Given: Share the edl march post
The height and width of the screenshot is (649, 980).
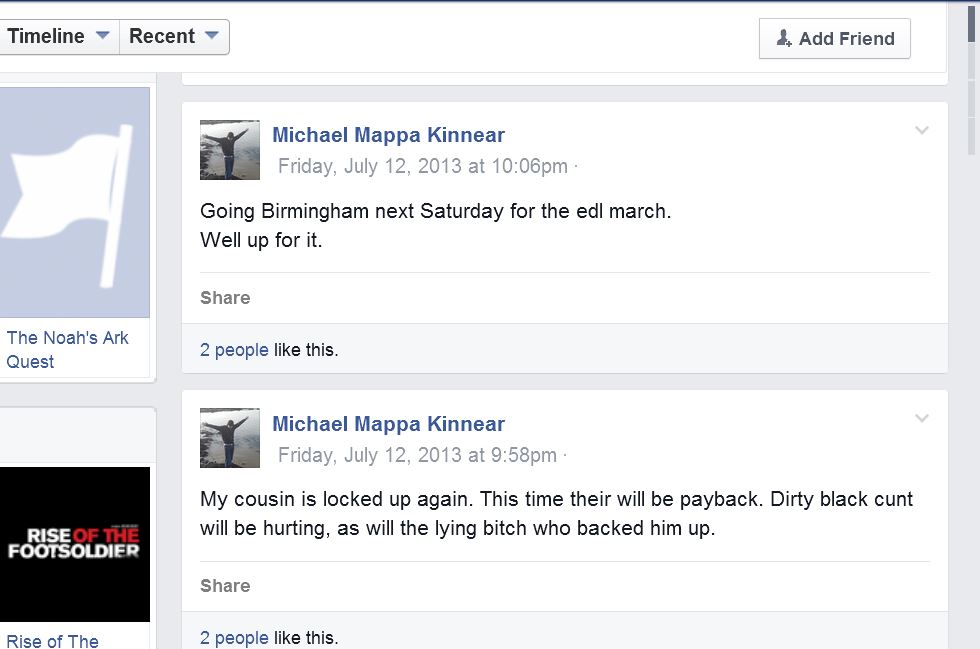Looking at the screenshot, I should (225, 298).
